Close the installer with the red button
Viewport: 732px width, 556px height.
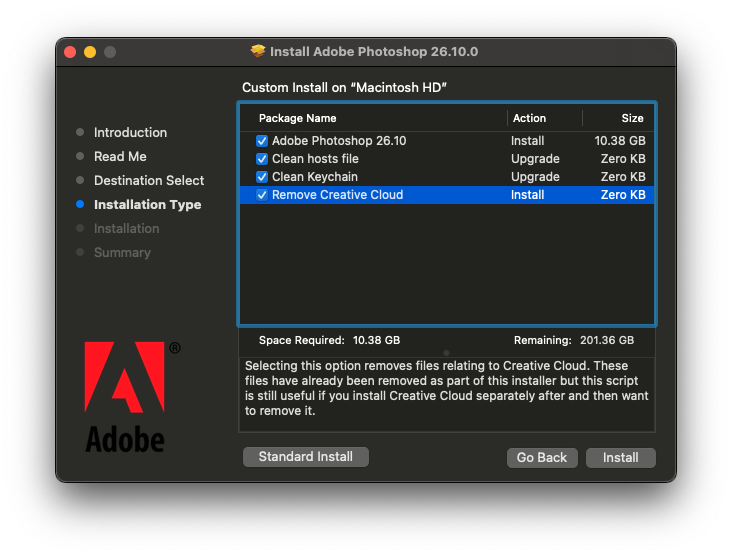[70, 52]
